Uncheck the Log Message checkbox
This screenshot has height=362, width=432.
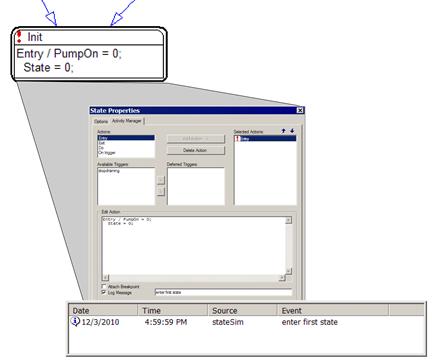[x=104, y=292]
